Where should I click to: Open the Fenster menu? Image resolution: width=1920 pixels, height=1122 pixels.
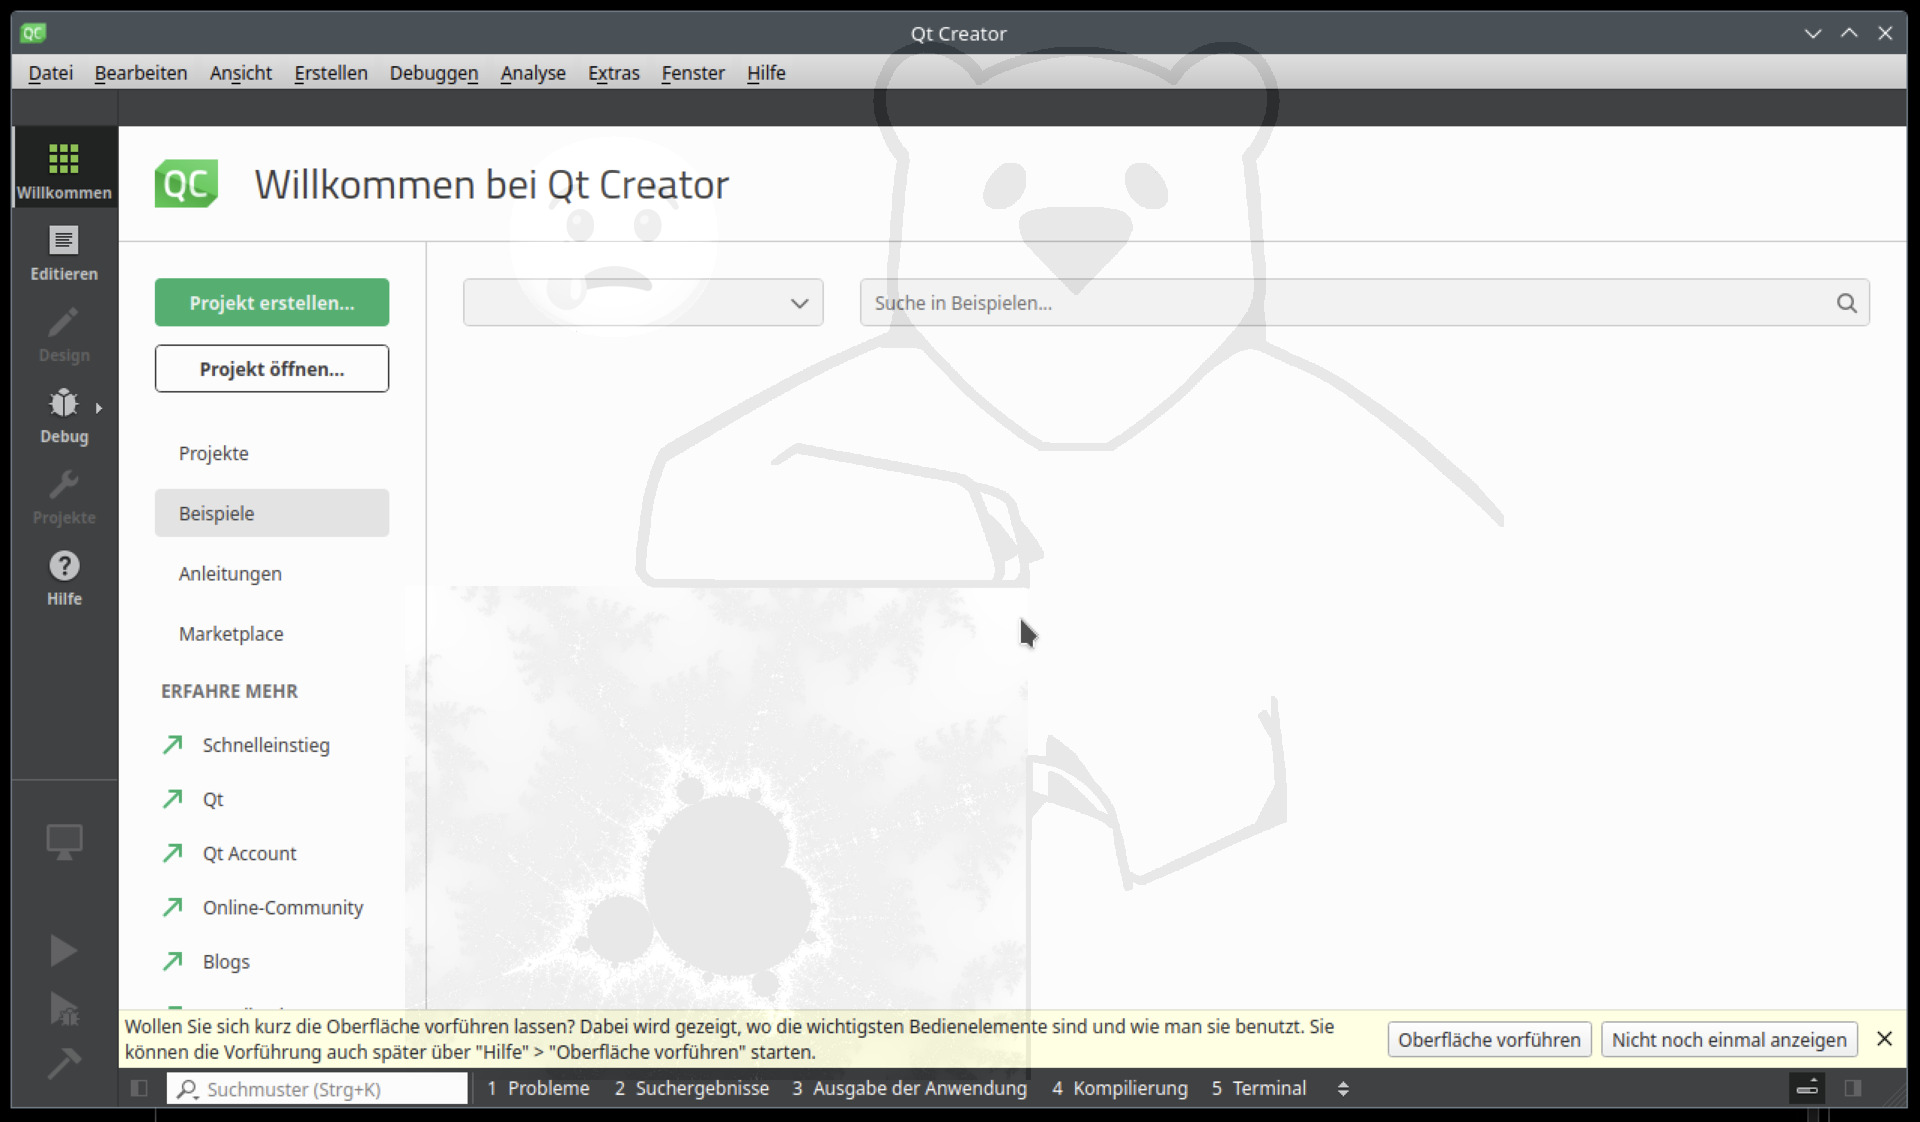[x=693, y=73]
